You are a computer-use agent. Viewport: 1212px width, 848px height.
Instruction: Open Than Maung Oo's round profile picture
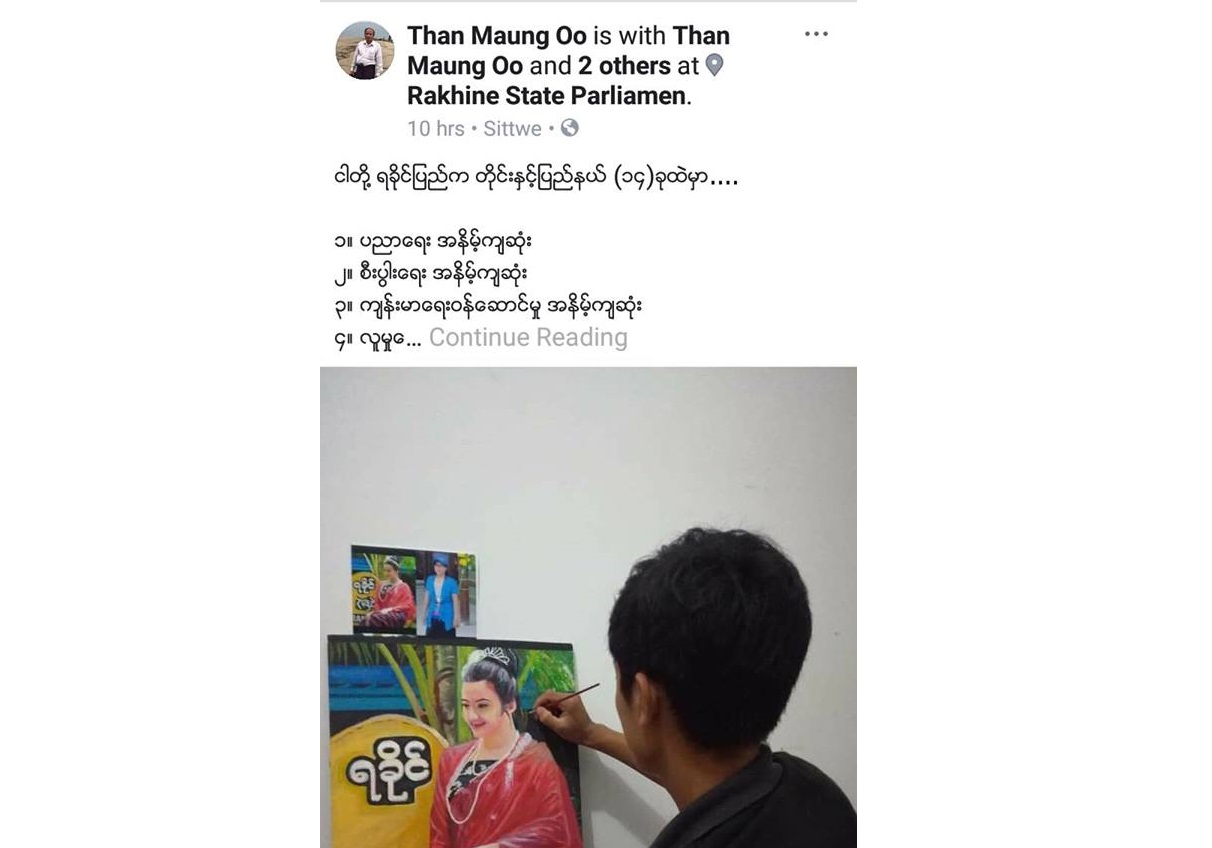click(364, 50)
